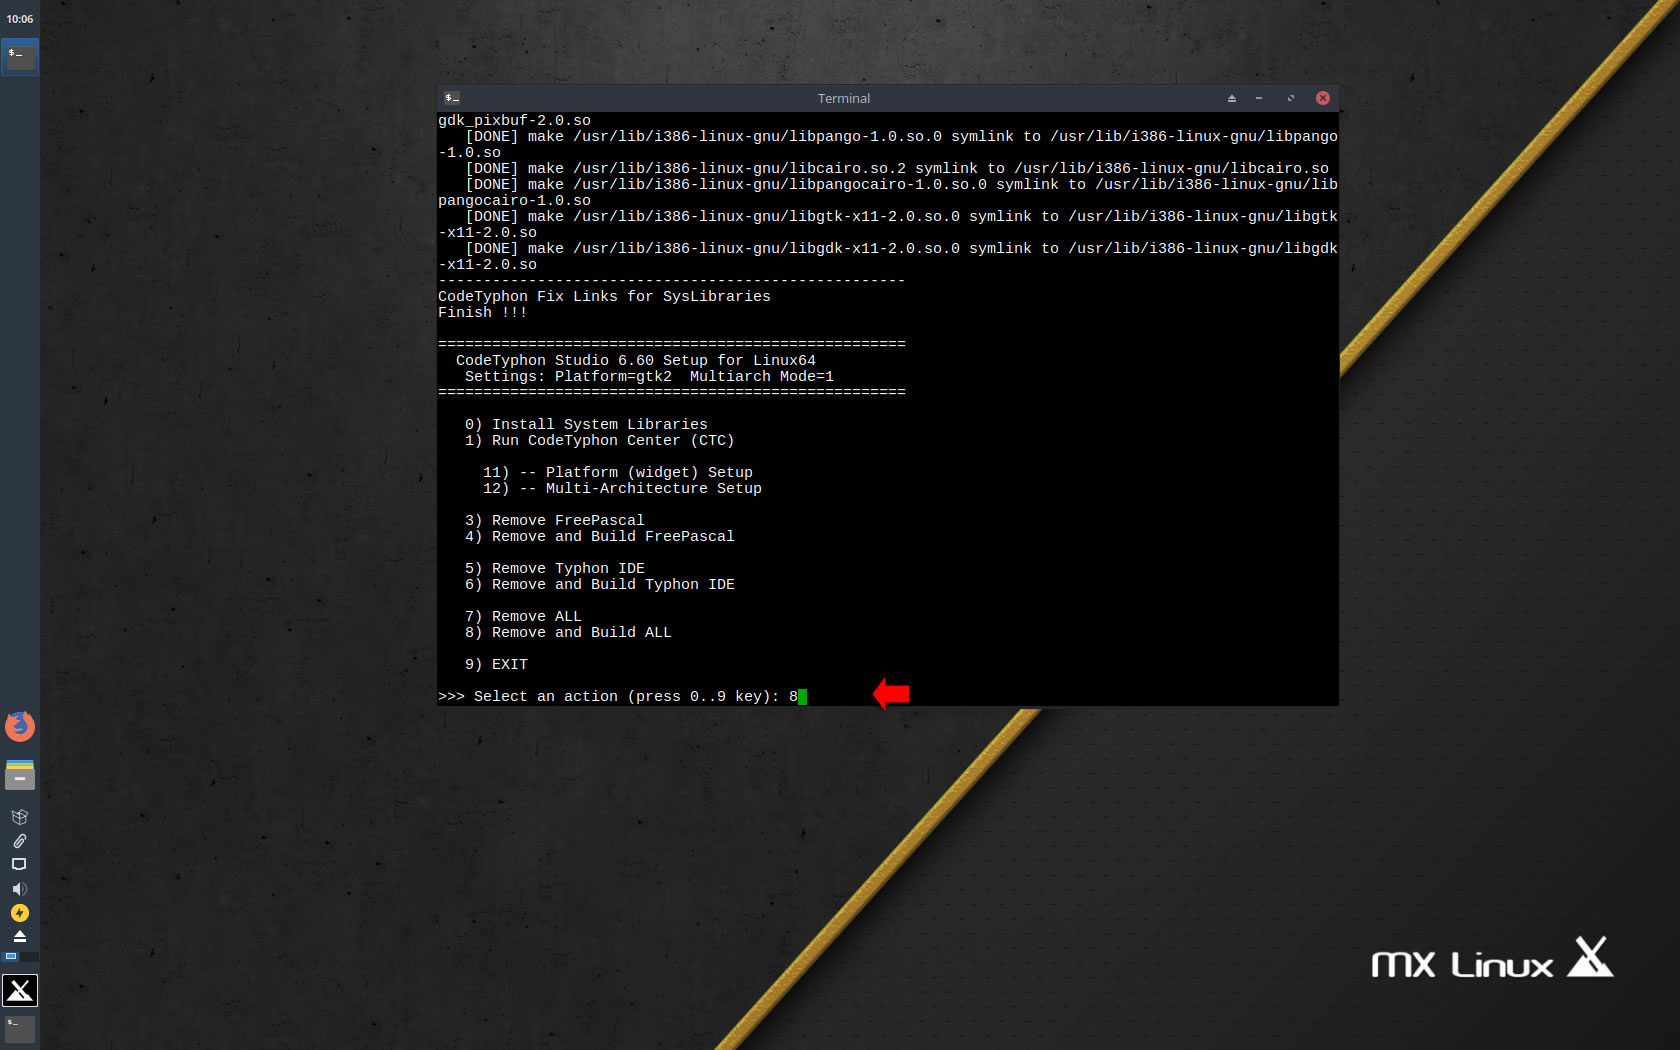Open the clipboard manager paperclip icon
The width and height of the screenshot is (1680, 1050).
coord(19,841)
